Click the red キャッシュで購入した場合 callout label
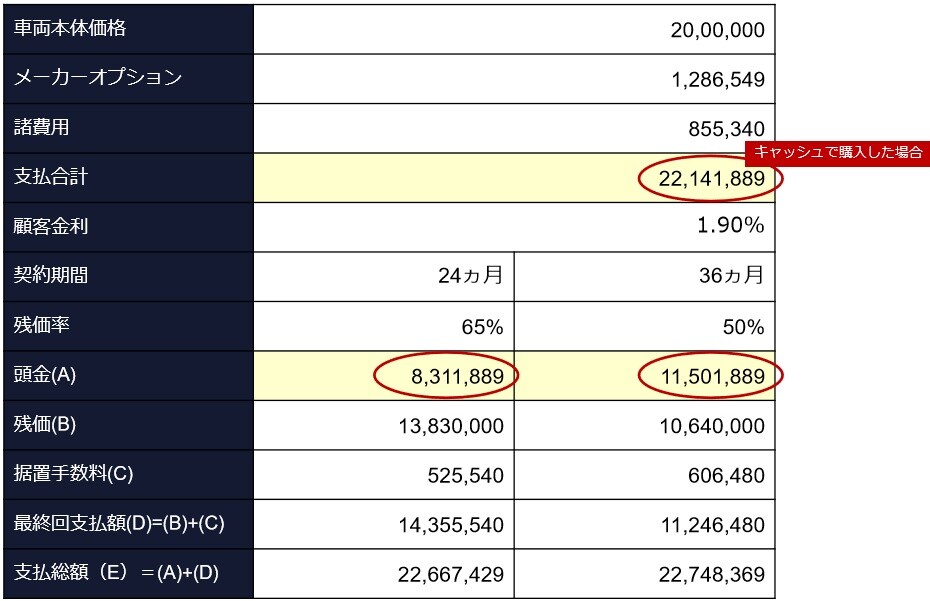Image resolution: width=930 pixels, height=601 pixels. coord(837,152)
